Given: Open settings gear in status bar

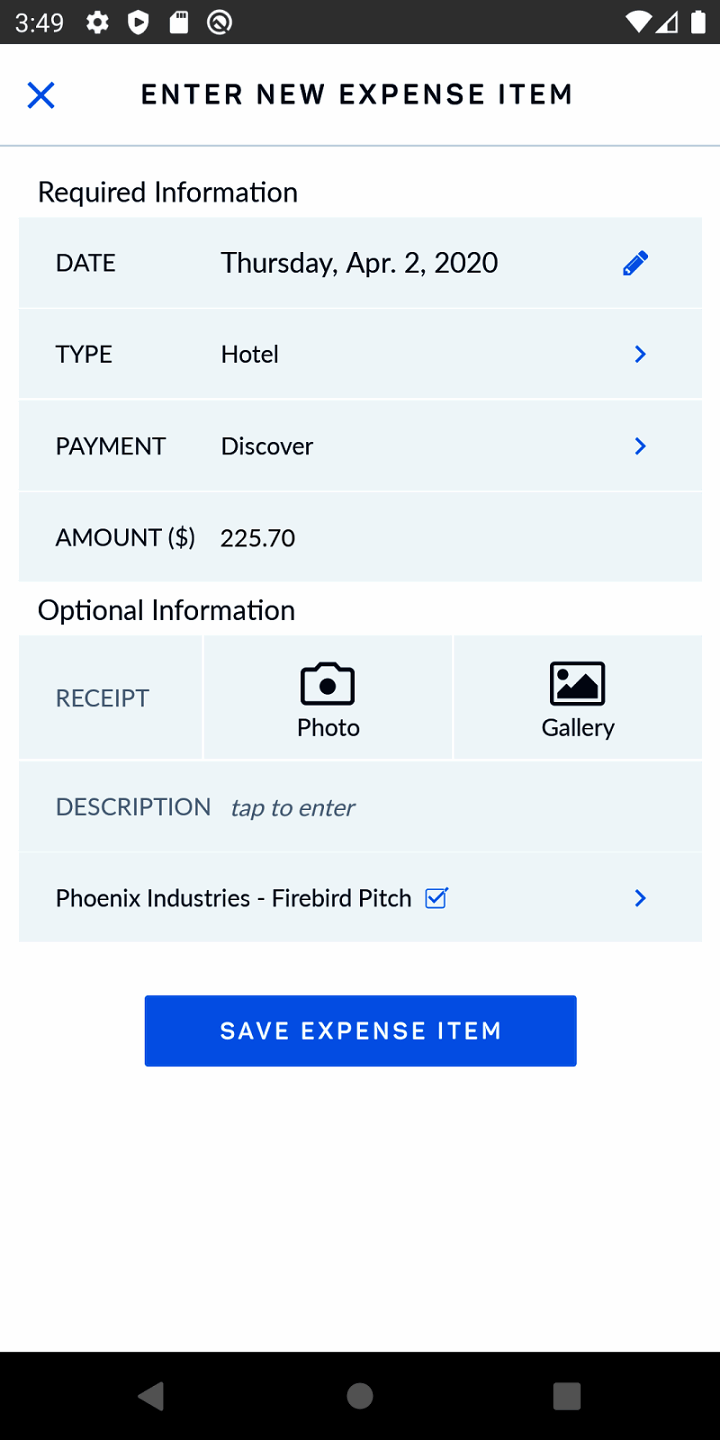Looking at the screenshot, I should point(97,22).
